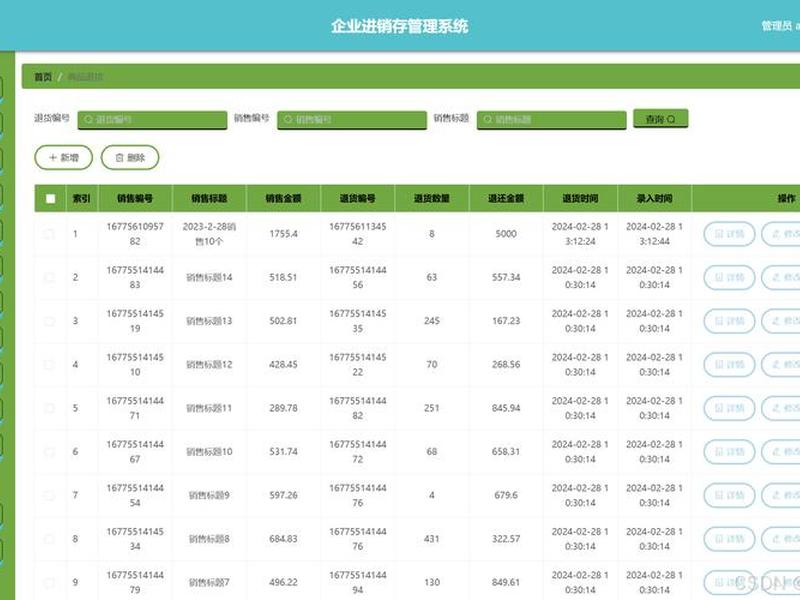Click the 索引 column header
Screen dimensions: 800x600
(x=82, y=198)
